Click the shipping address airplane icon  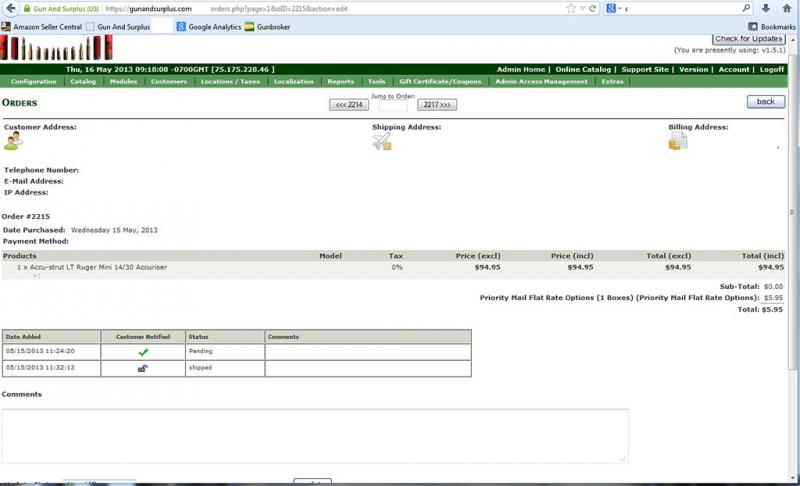click(382, 141)
